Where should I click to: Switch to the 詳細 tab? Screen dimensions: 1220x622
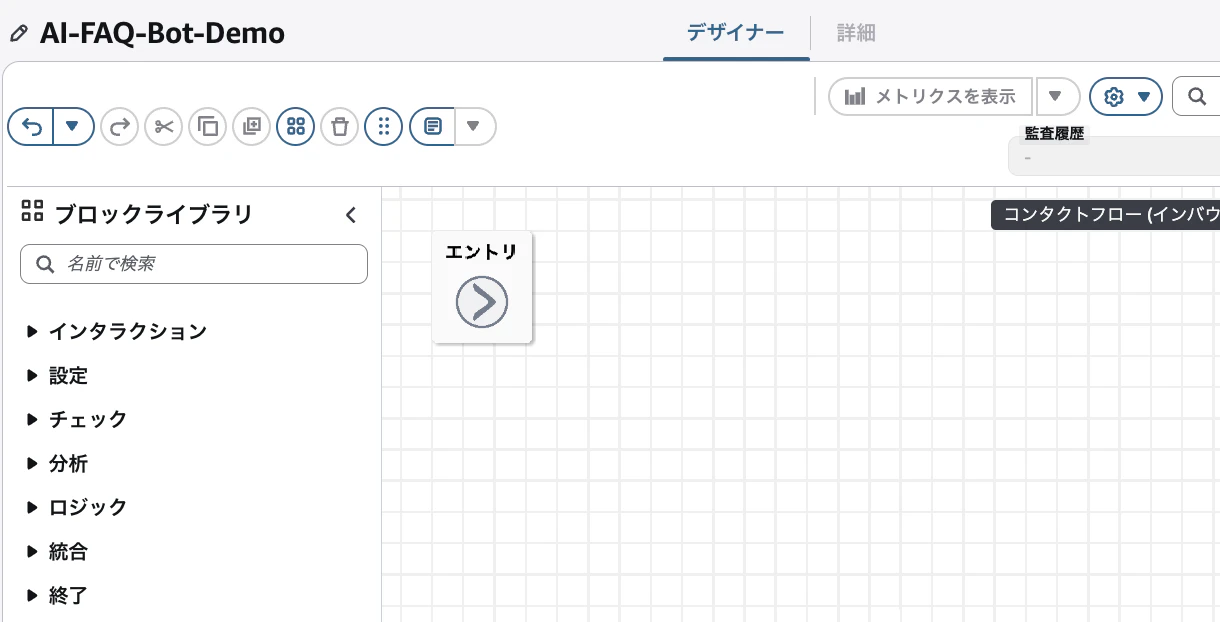pos(856,33)
